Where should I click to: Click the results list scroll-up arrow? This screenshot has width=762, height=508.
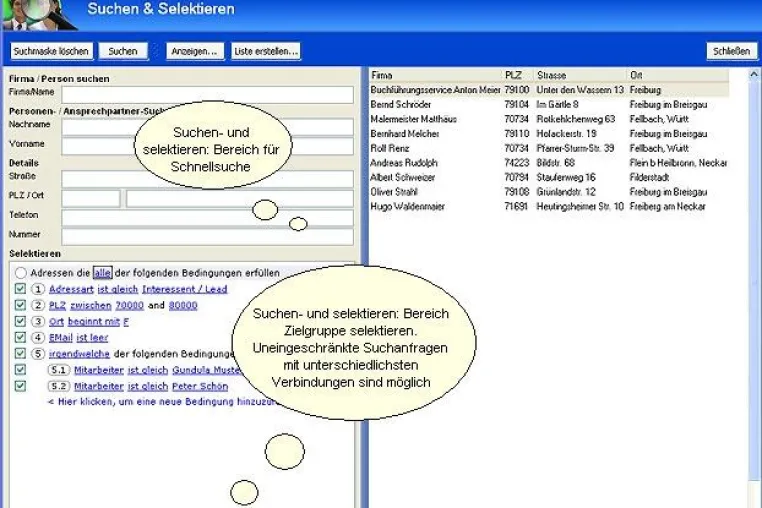pos(754,74)
